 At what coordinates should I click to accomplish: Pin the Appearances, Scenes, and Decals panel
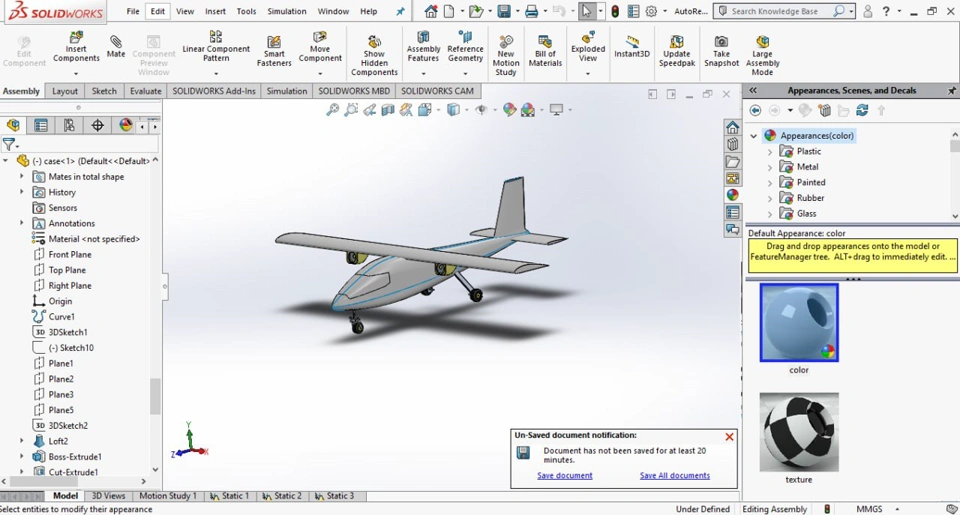coord(951,90)
